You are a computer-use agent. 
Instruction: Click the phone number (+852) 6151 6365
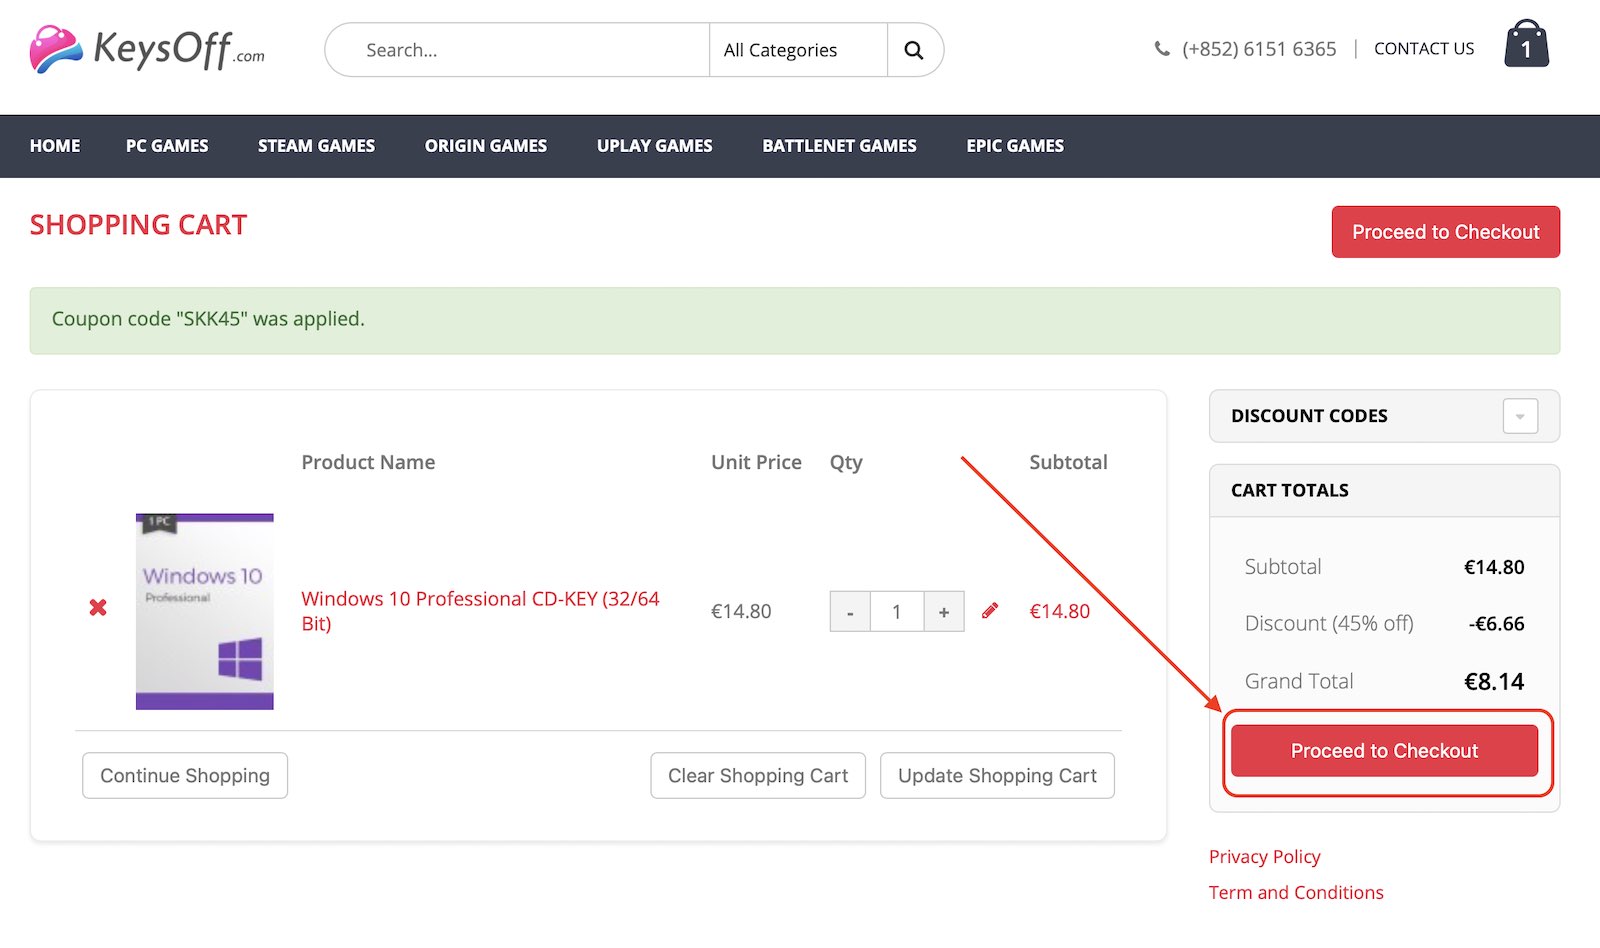(x=1259, y=49)
